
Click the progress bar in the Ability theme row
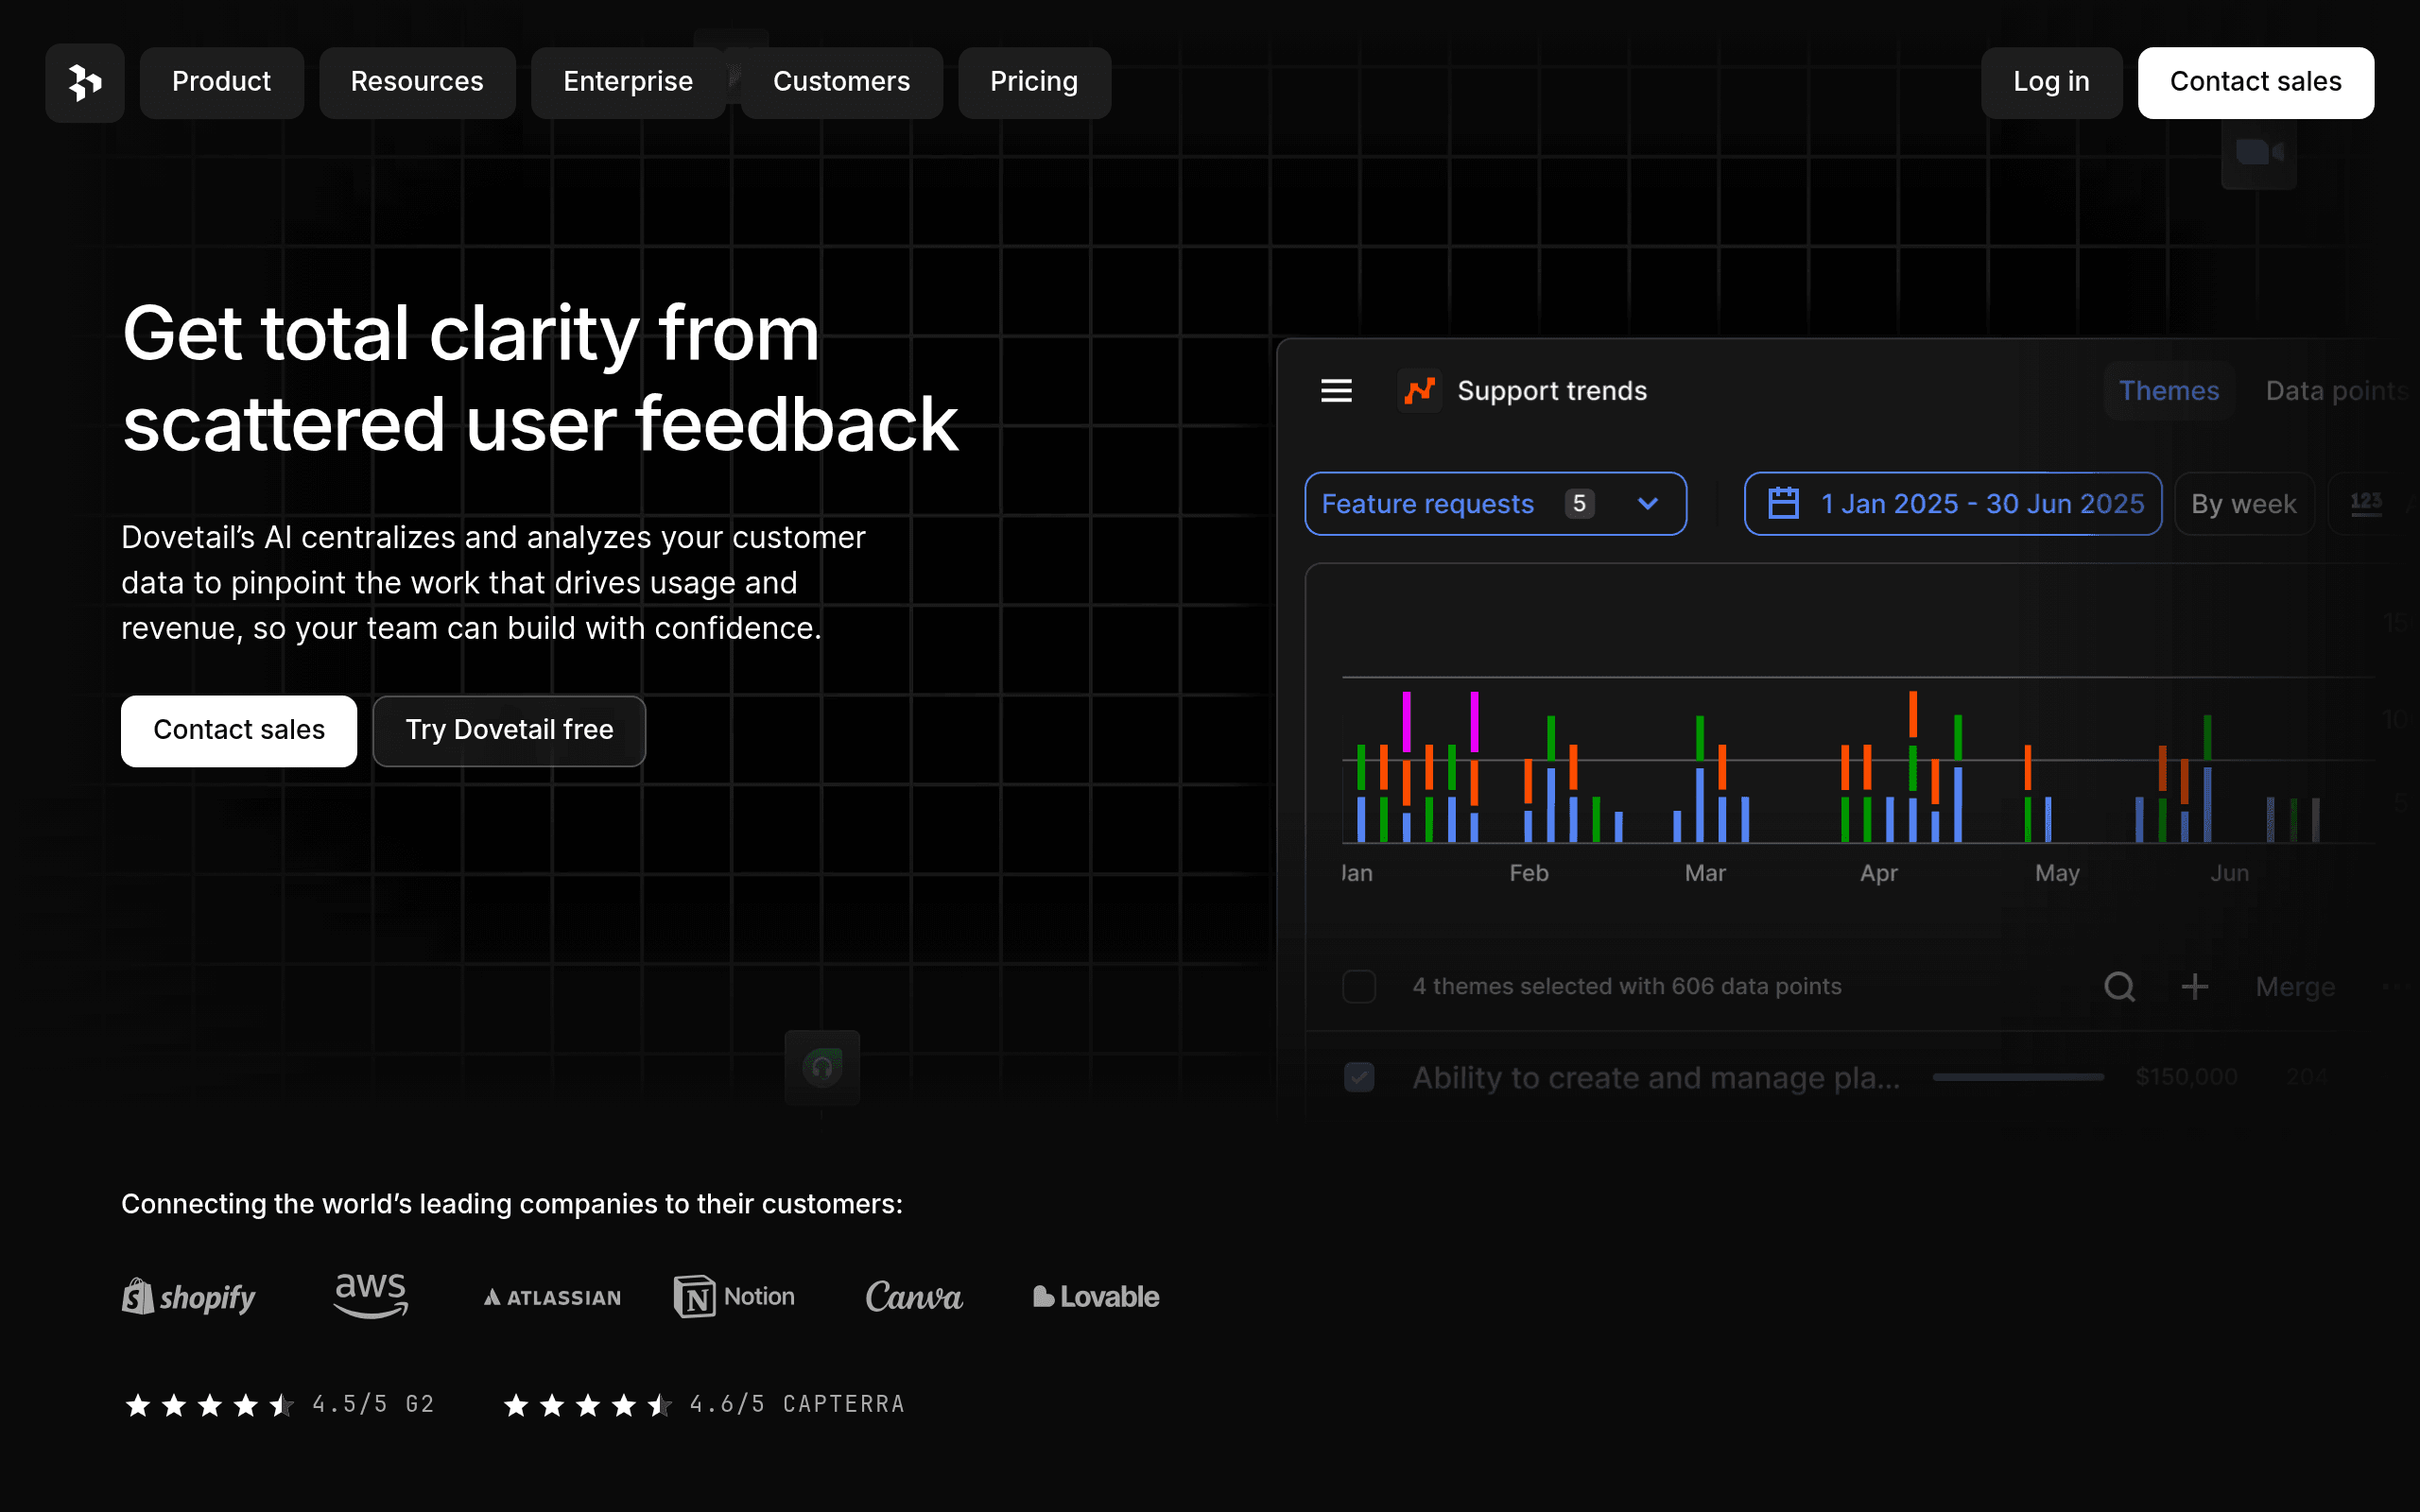[x=2018, y=1077]
